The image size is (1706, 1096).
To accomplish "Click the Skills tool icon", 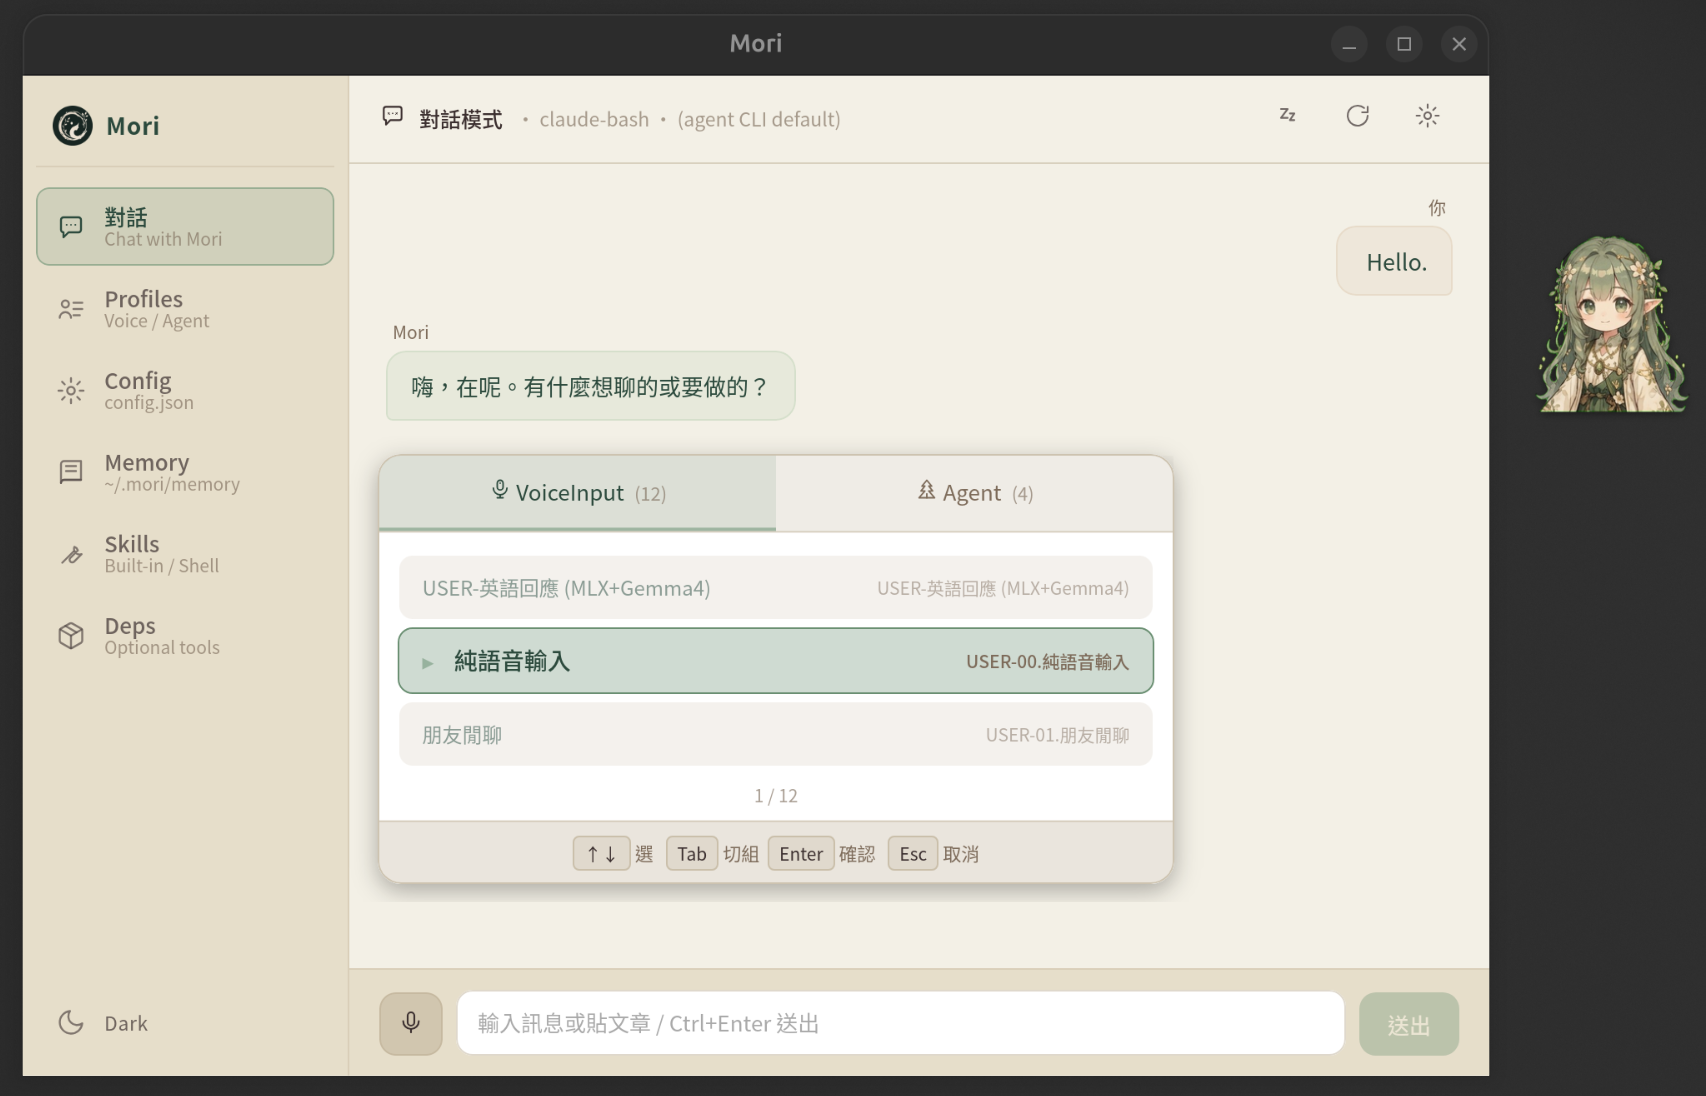I will tap(71, 554).
